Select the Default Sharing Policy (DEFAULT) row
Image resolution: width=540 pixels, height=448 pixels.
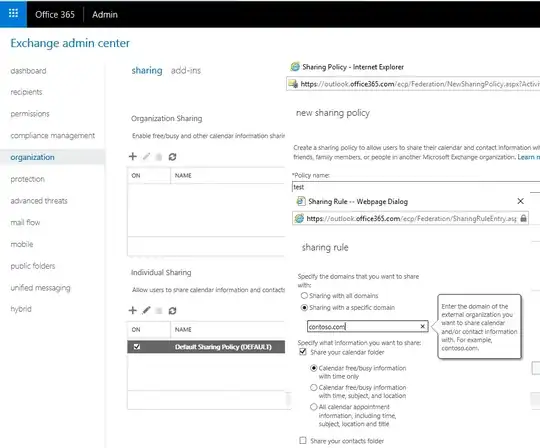206,347
